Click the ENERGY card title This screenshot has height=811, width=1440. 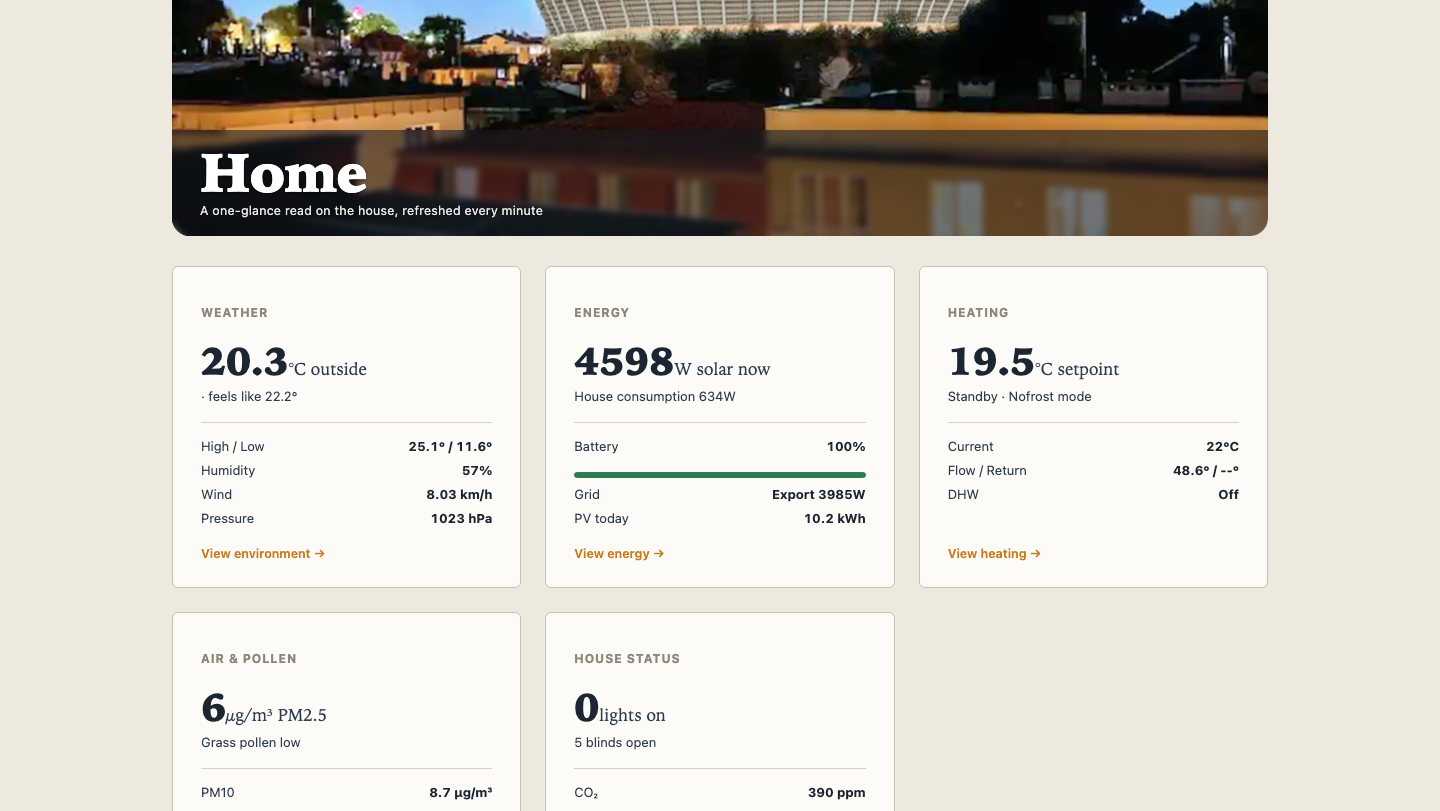[602, 313]
